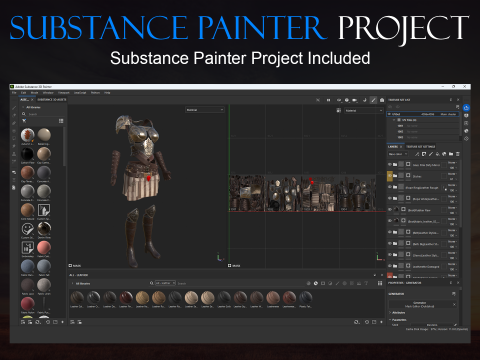This screenshot has height=360, width=480.
Task: Select the white material with red leaf thumbnail
Action: pos(27,135)
